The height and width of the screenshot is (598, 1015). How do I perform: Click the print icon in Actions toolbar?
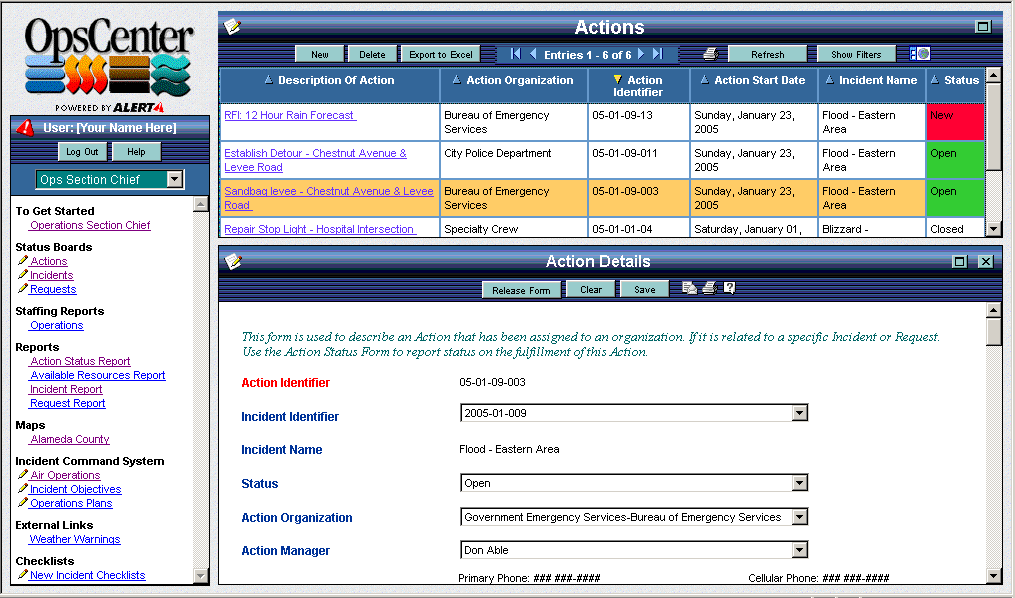coord(709,54)
